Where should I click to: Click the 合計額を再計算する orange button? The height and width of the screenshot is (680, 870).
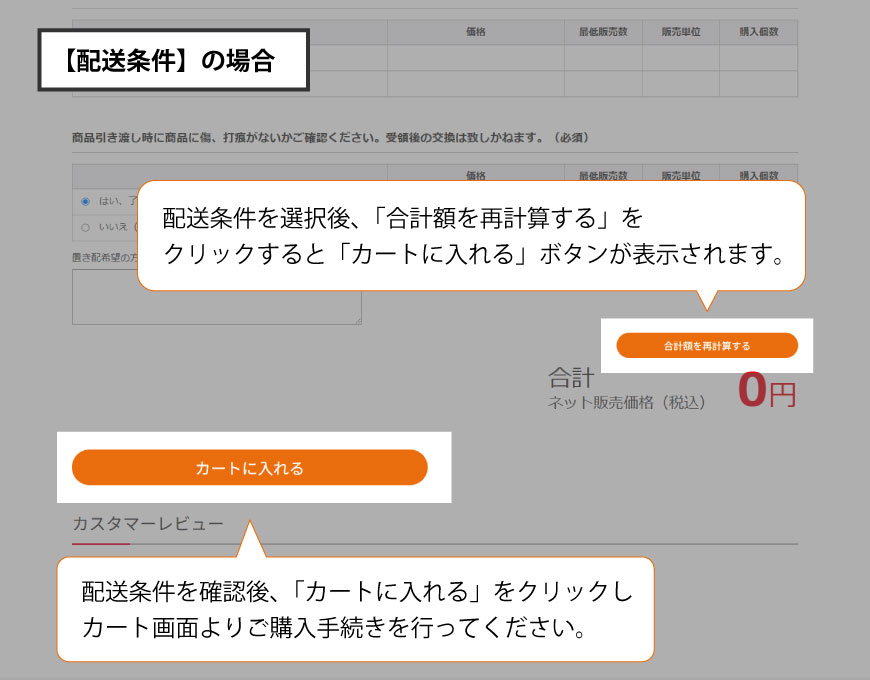pos(707,346)
